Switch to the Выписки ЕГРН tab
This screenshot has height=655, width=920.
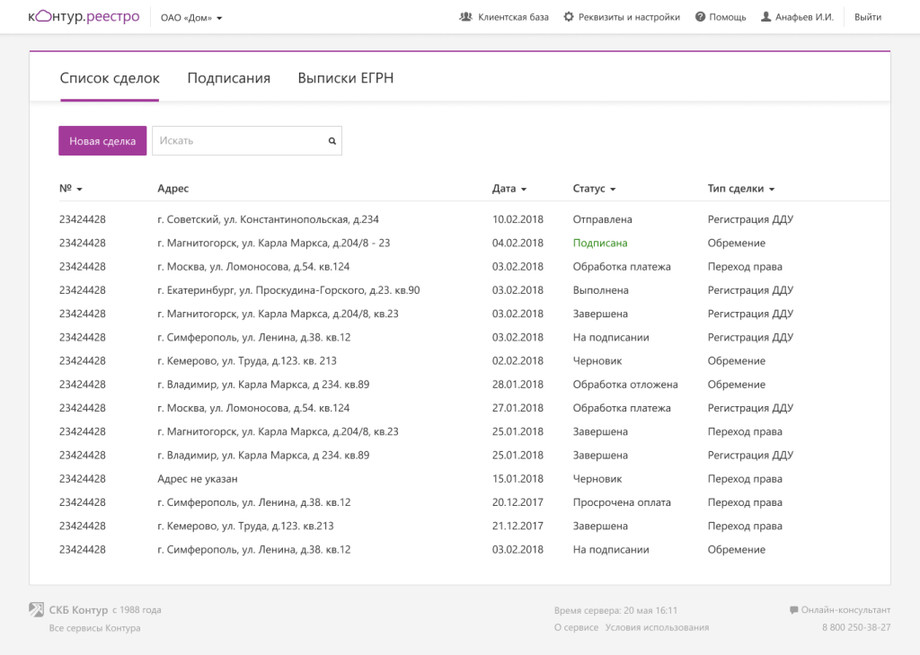tap(346, 78)
